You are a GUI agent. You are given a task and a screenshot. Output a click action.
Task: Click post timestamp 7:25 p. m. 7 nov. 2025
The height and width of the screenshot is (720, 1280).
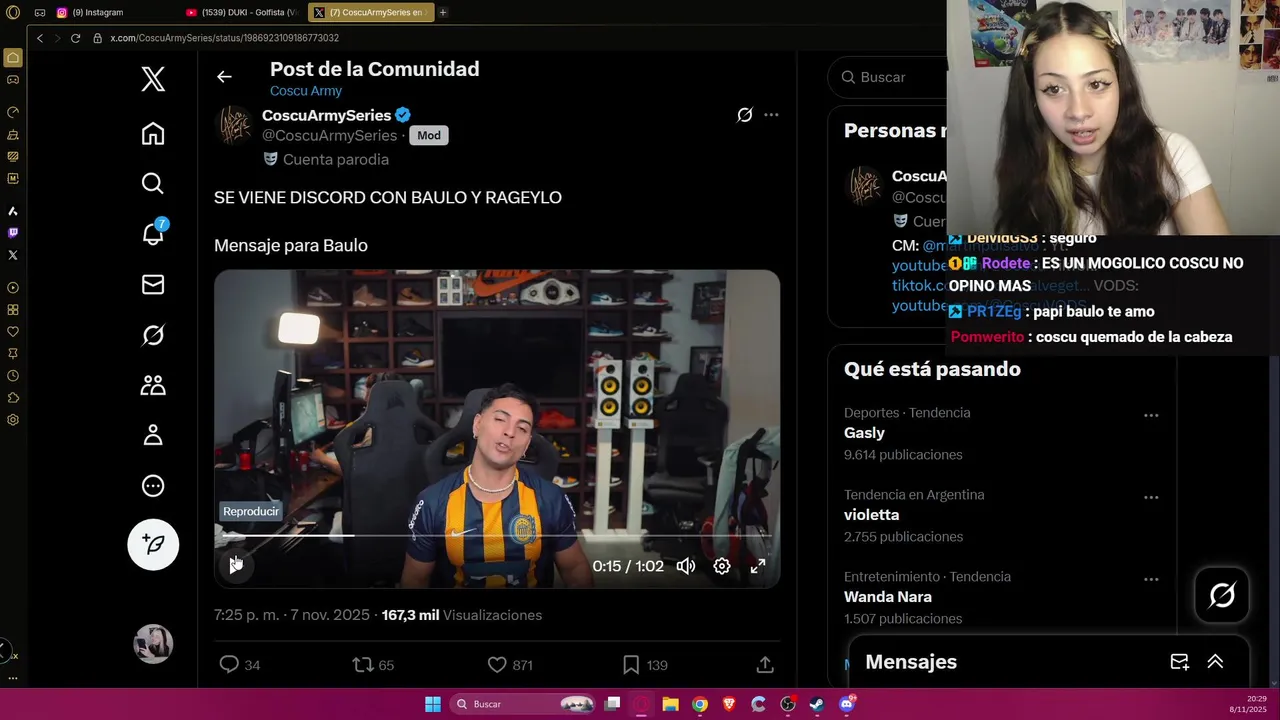tap(292, 615)
